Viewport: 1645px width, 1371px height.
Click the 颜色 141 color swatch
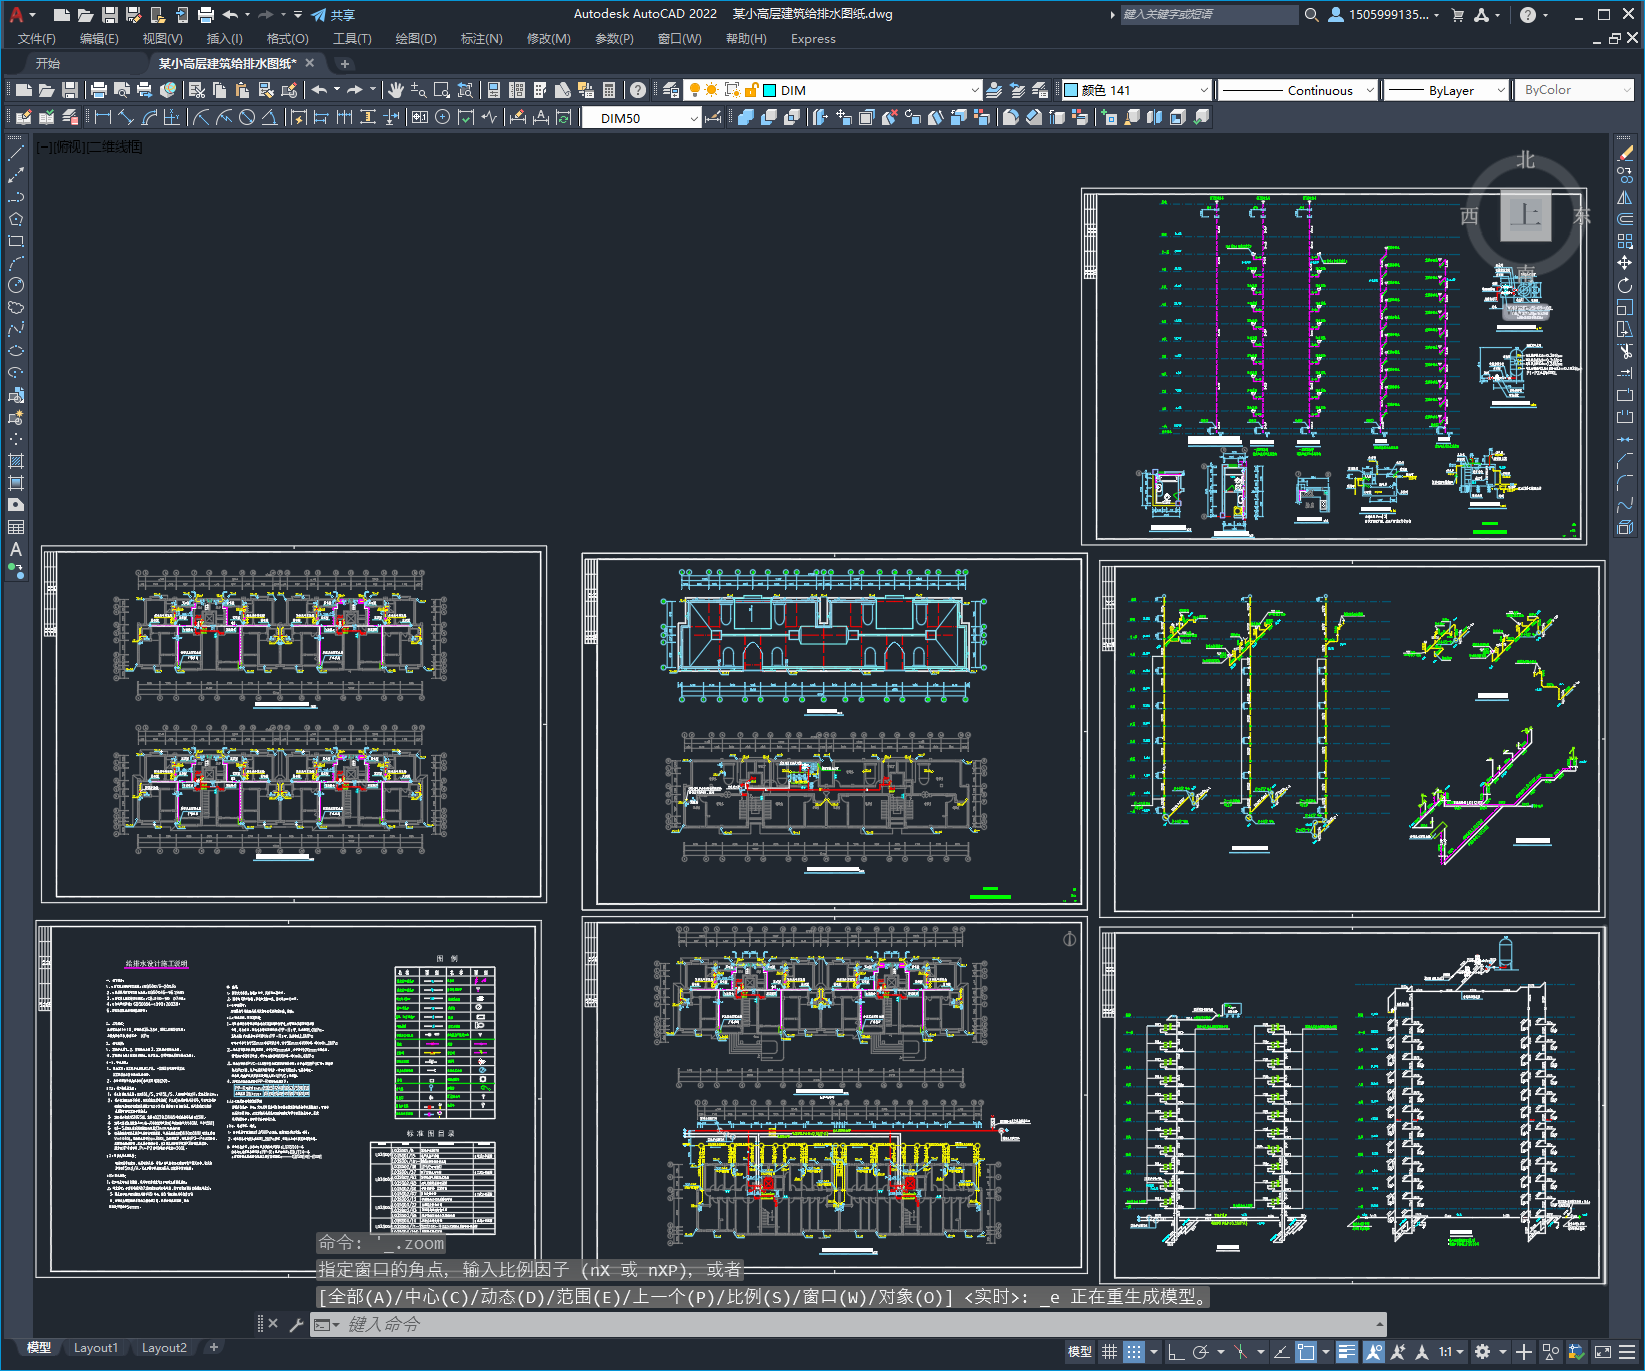(1071, 90)
